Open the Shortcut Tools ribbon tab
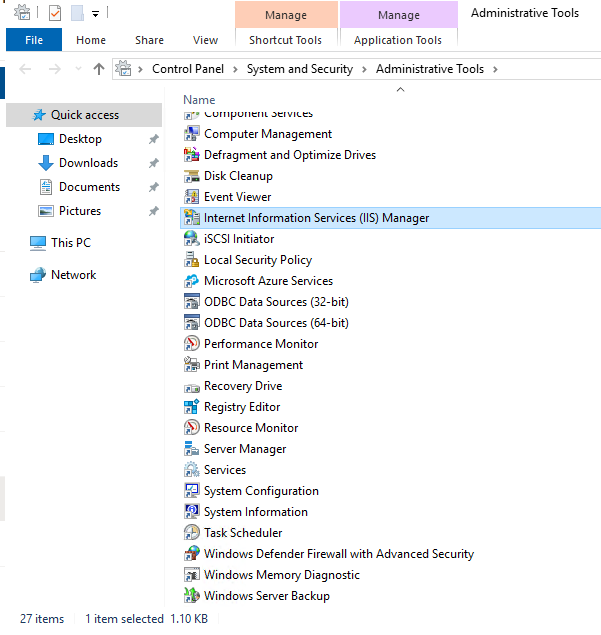Image resolution: width=601 pixels, height=635 pixels. pos(286,40)
